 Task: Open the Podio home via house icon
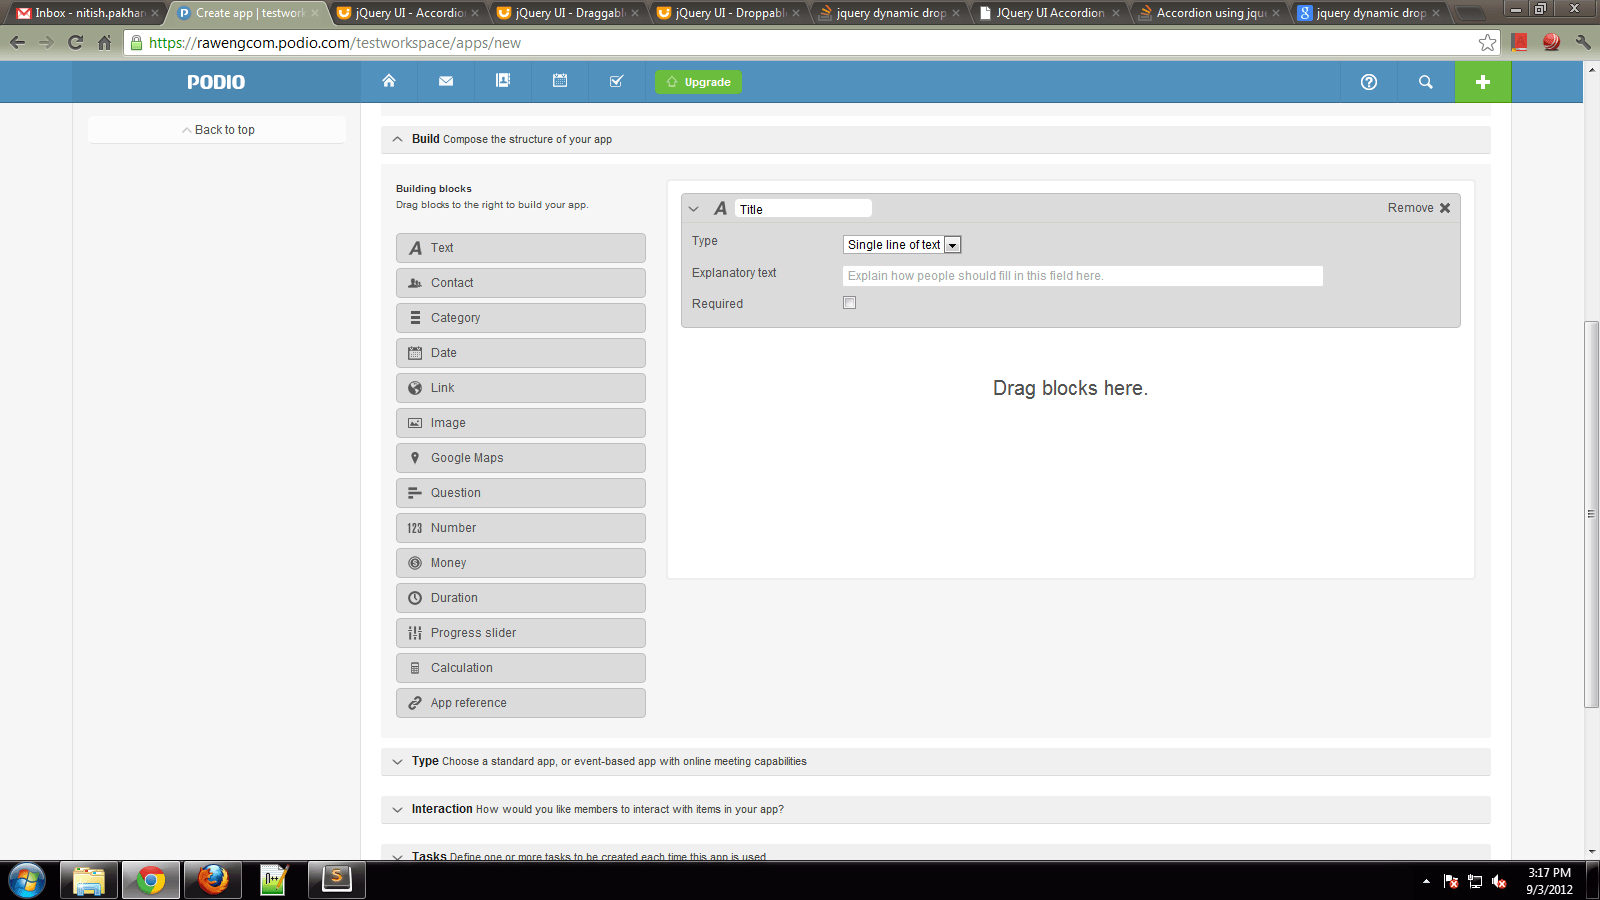389,81
